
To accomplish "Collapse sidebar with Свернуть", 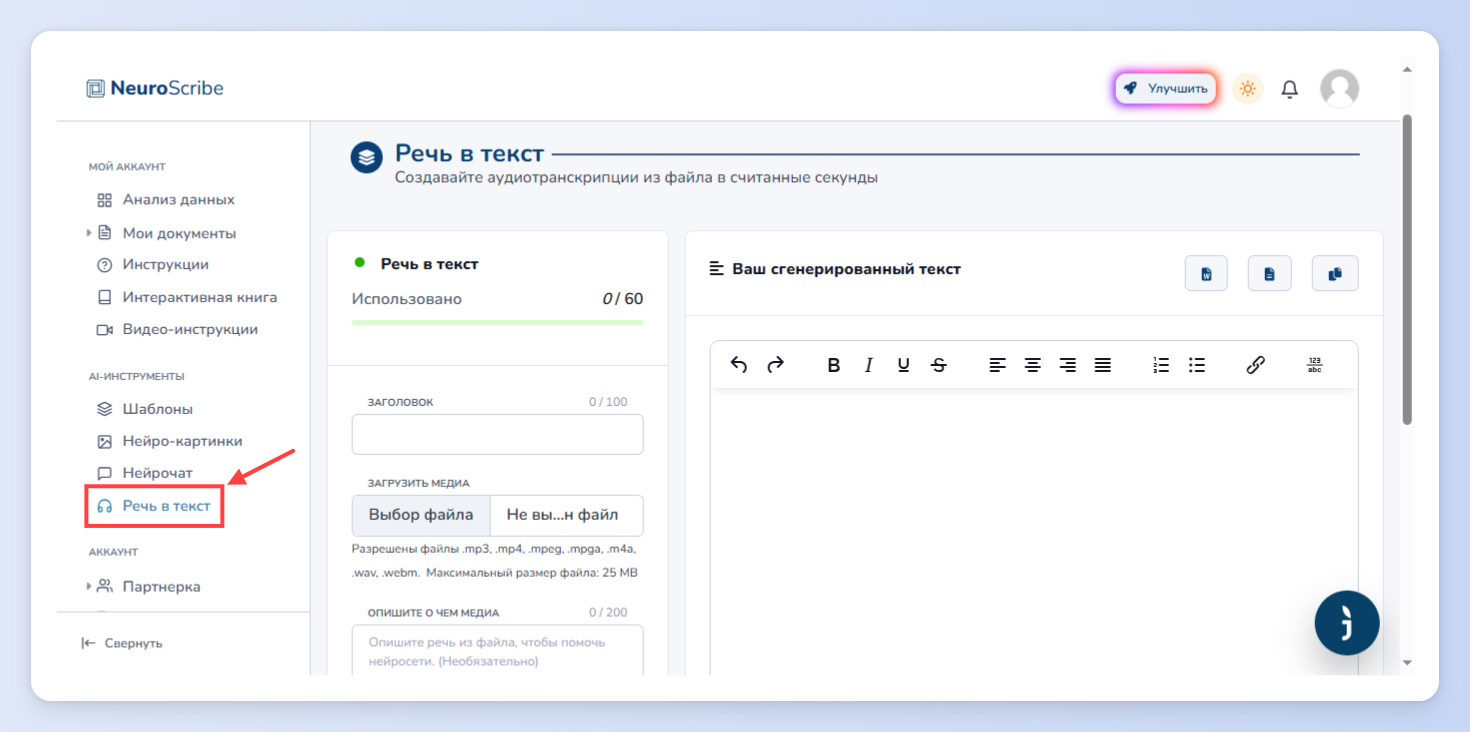I will (122, 643).
